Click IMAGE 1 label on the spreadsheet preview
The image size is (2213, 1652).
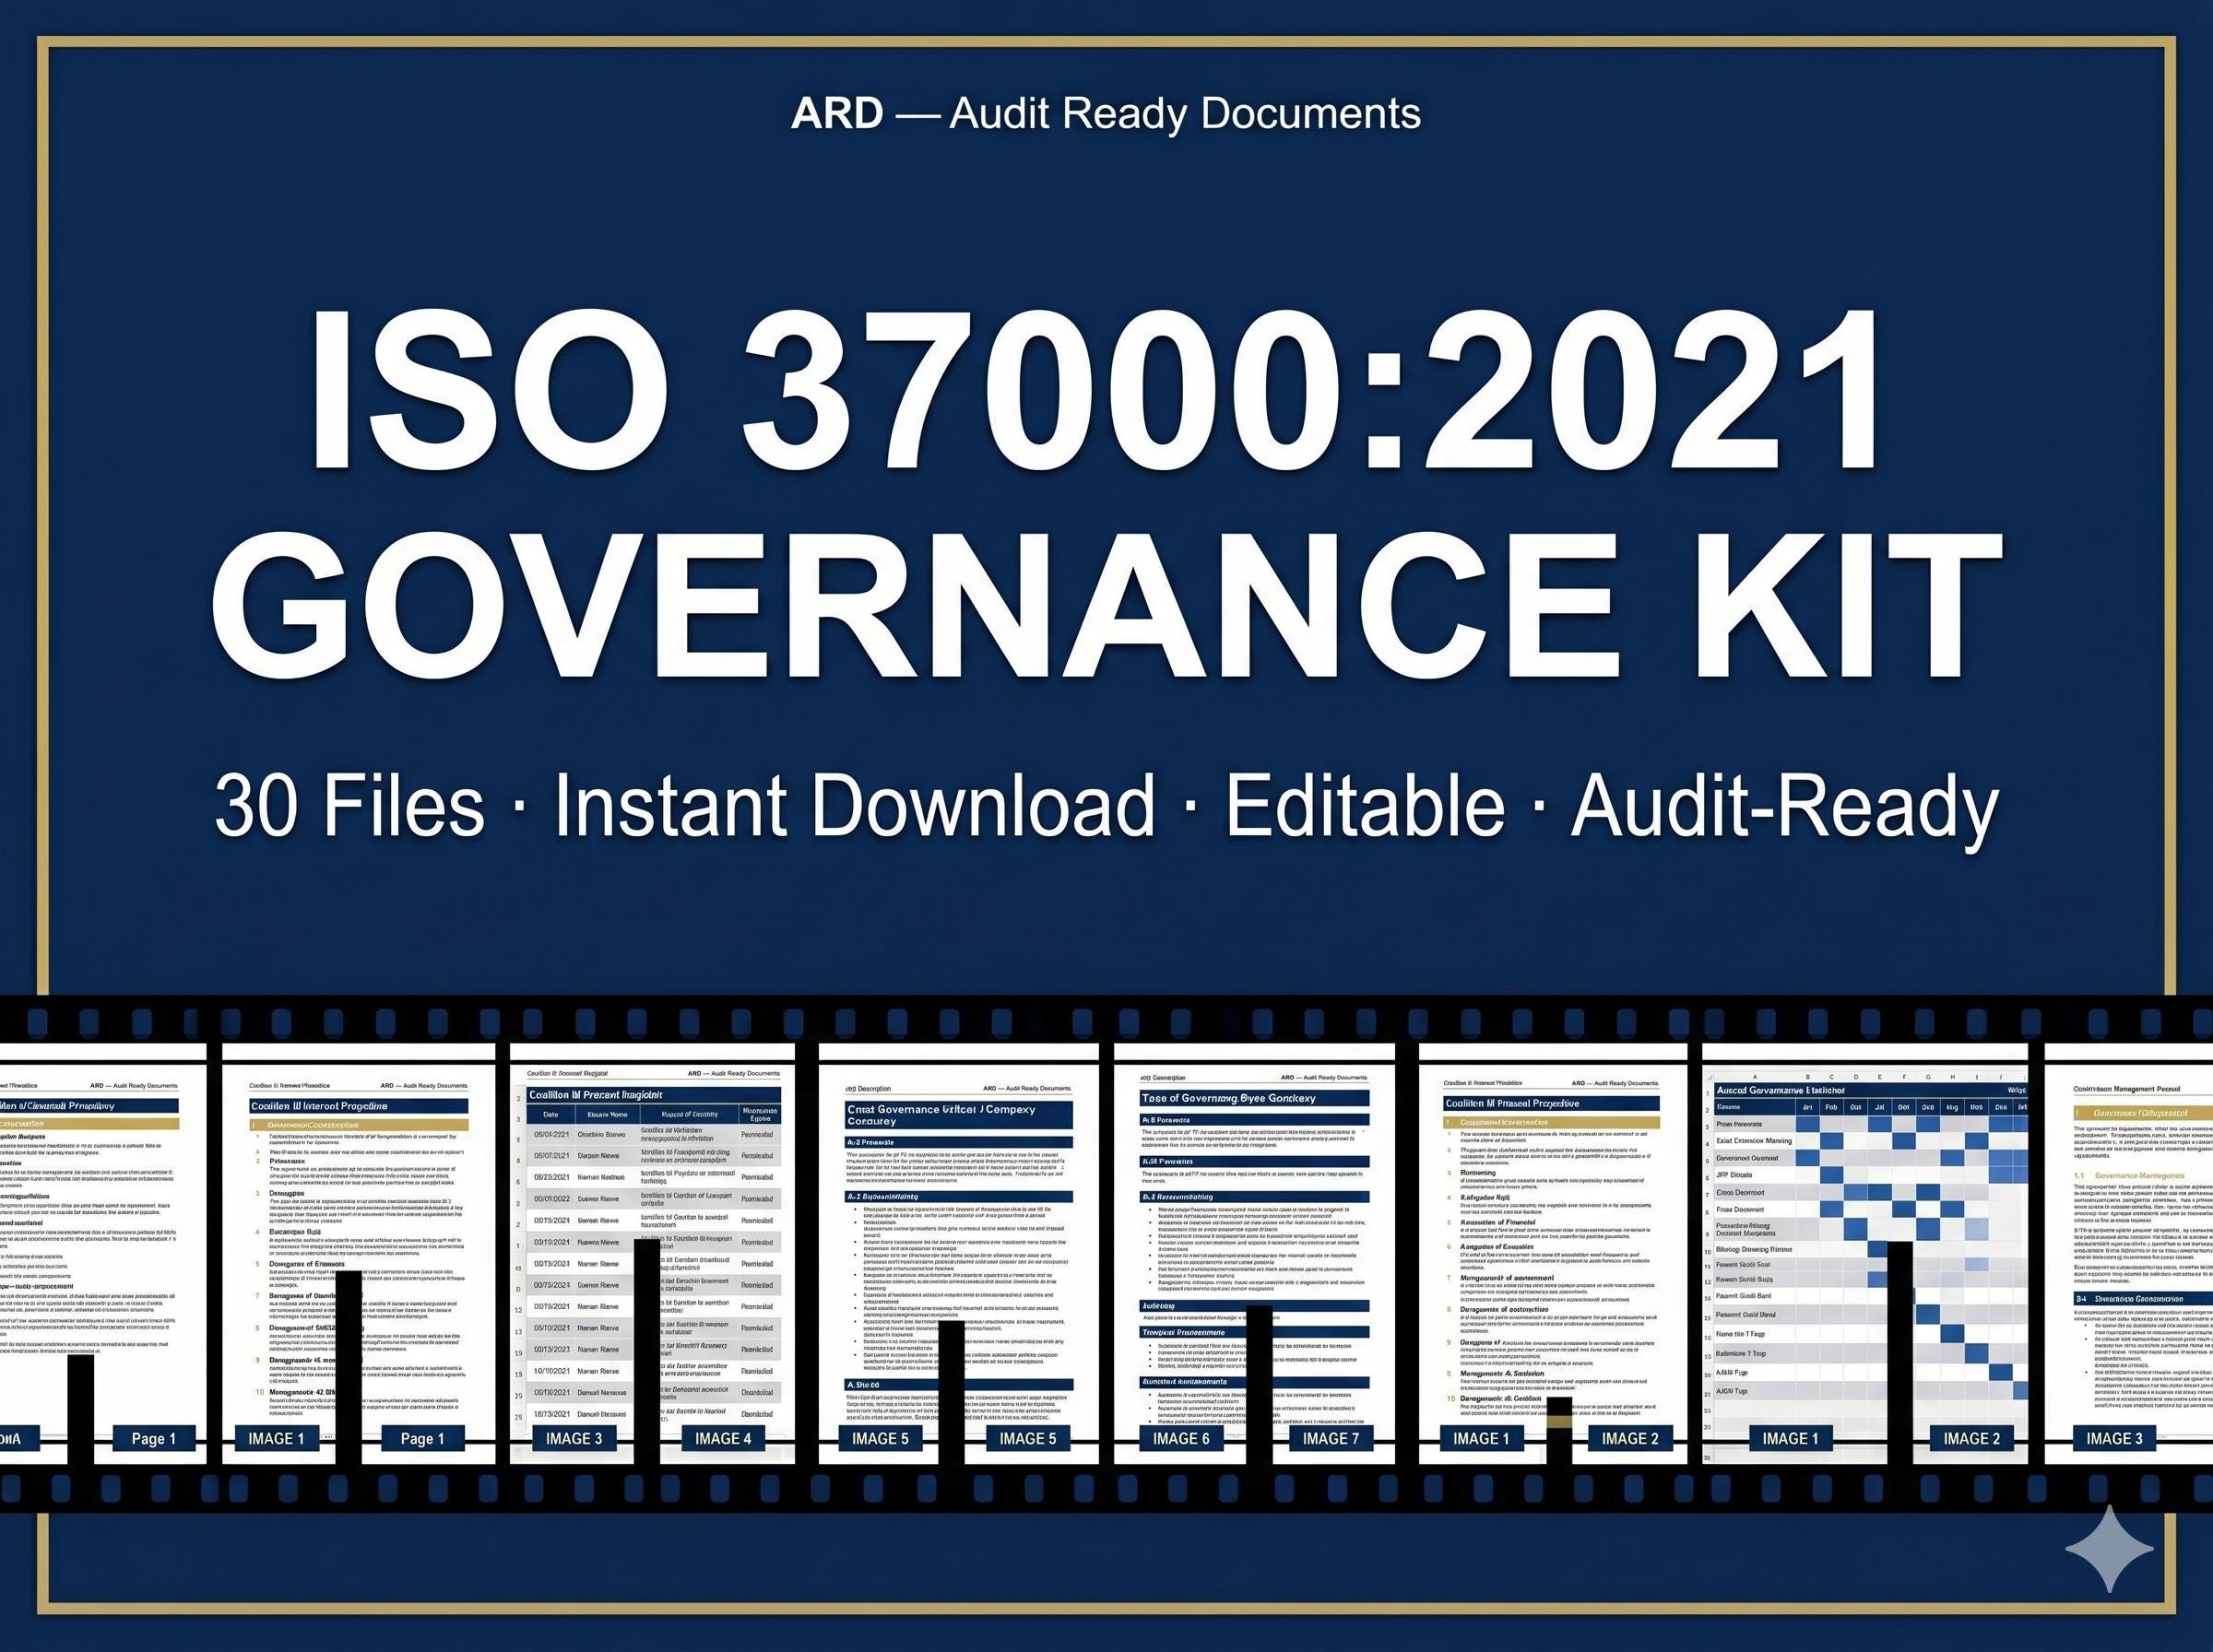(x=1790, y=1438)
